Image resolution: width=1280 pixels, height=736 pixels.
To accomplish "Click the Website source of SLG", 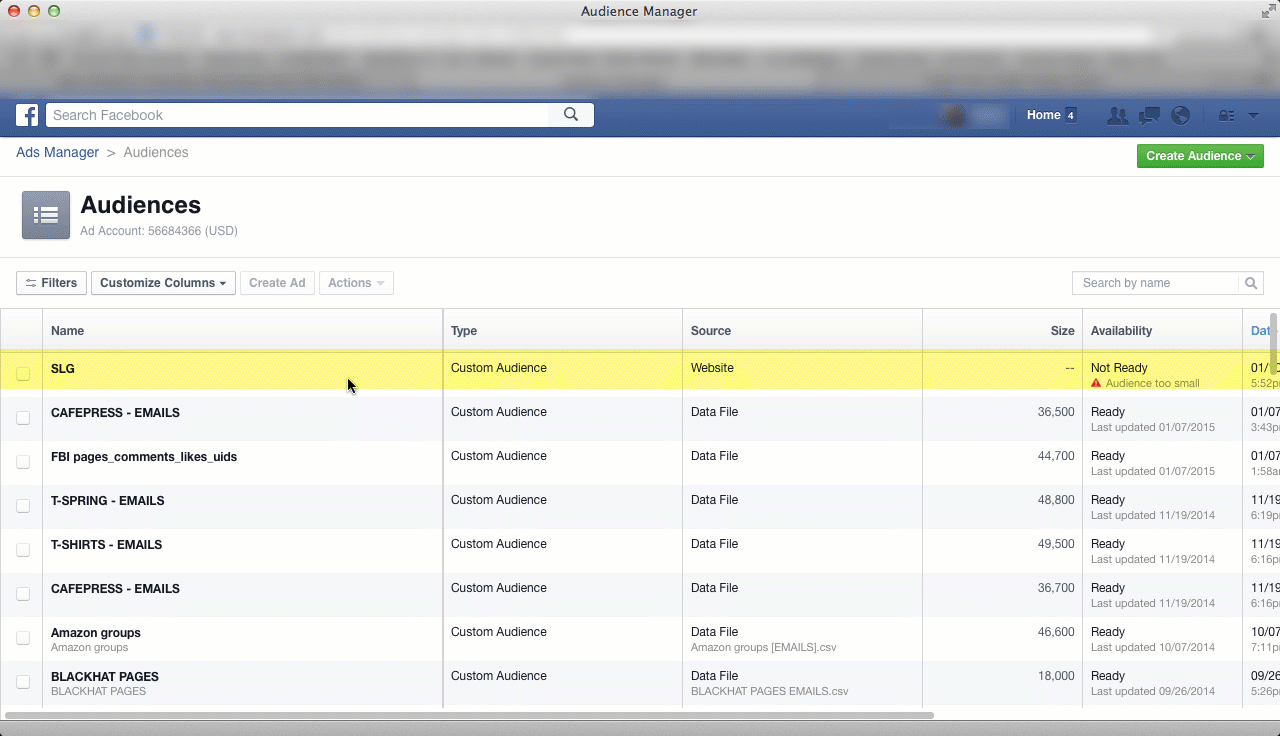I will [712, 368].
